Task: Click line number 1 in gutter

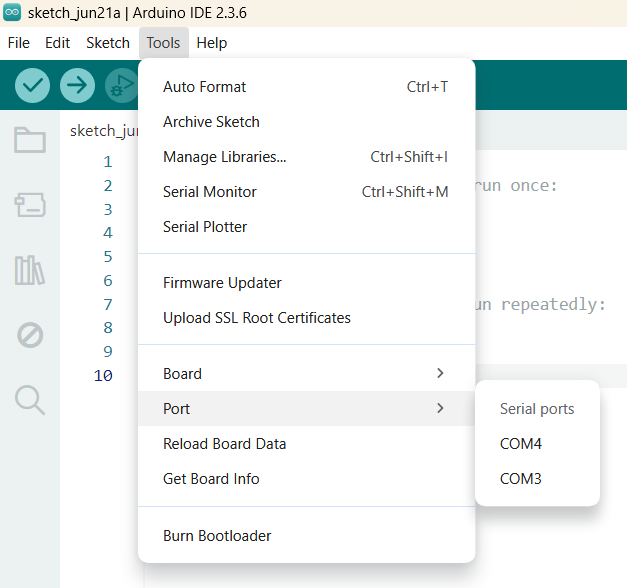Action: coord(108,162)
